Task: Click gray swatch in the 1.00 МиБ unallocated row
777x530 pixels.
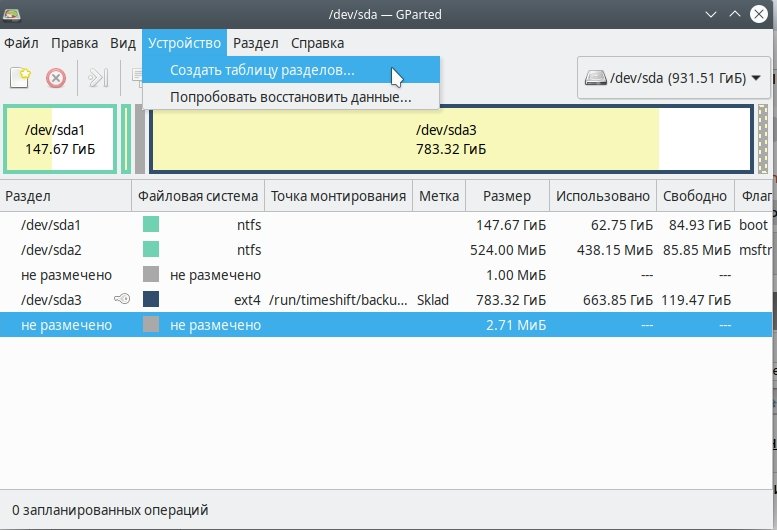Action: (x=151, y=274)
